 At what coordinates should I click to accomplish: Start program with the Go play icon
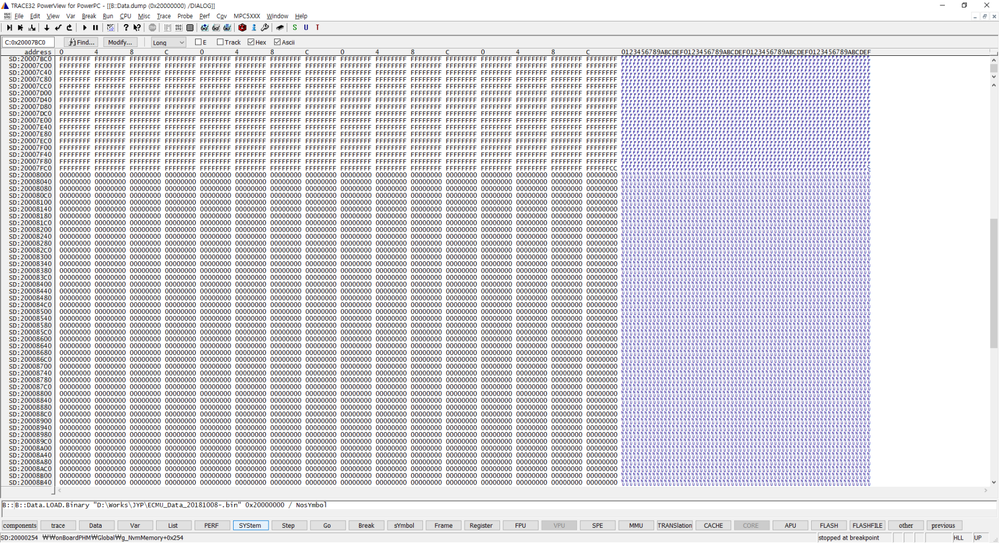click(84, 27)
